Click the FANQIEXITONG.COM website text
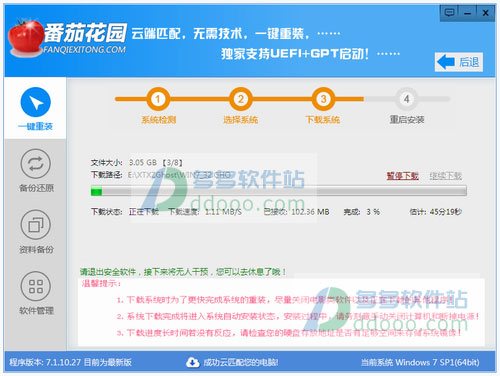The height and width of the screenshot is (376, 500). click(84, 50)
